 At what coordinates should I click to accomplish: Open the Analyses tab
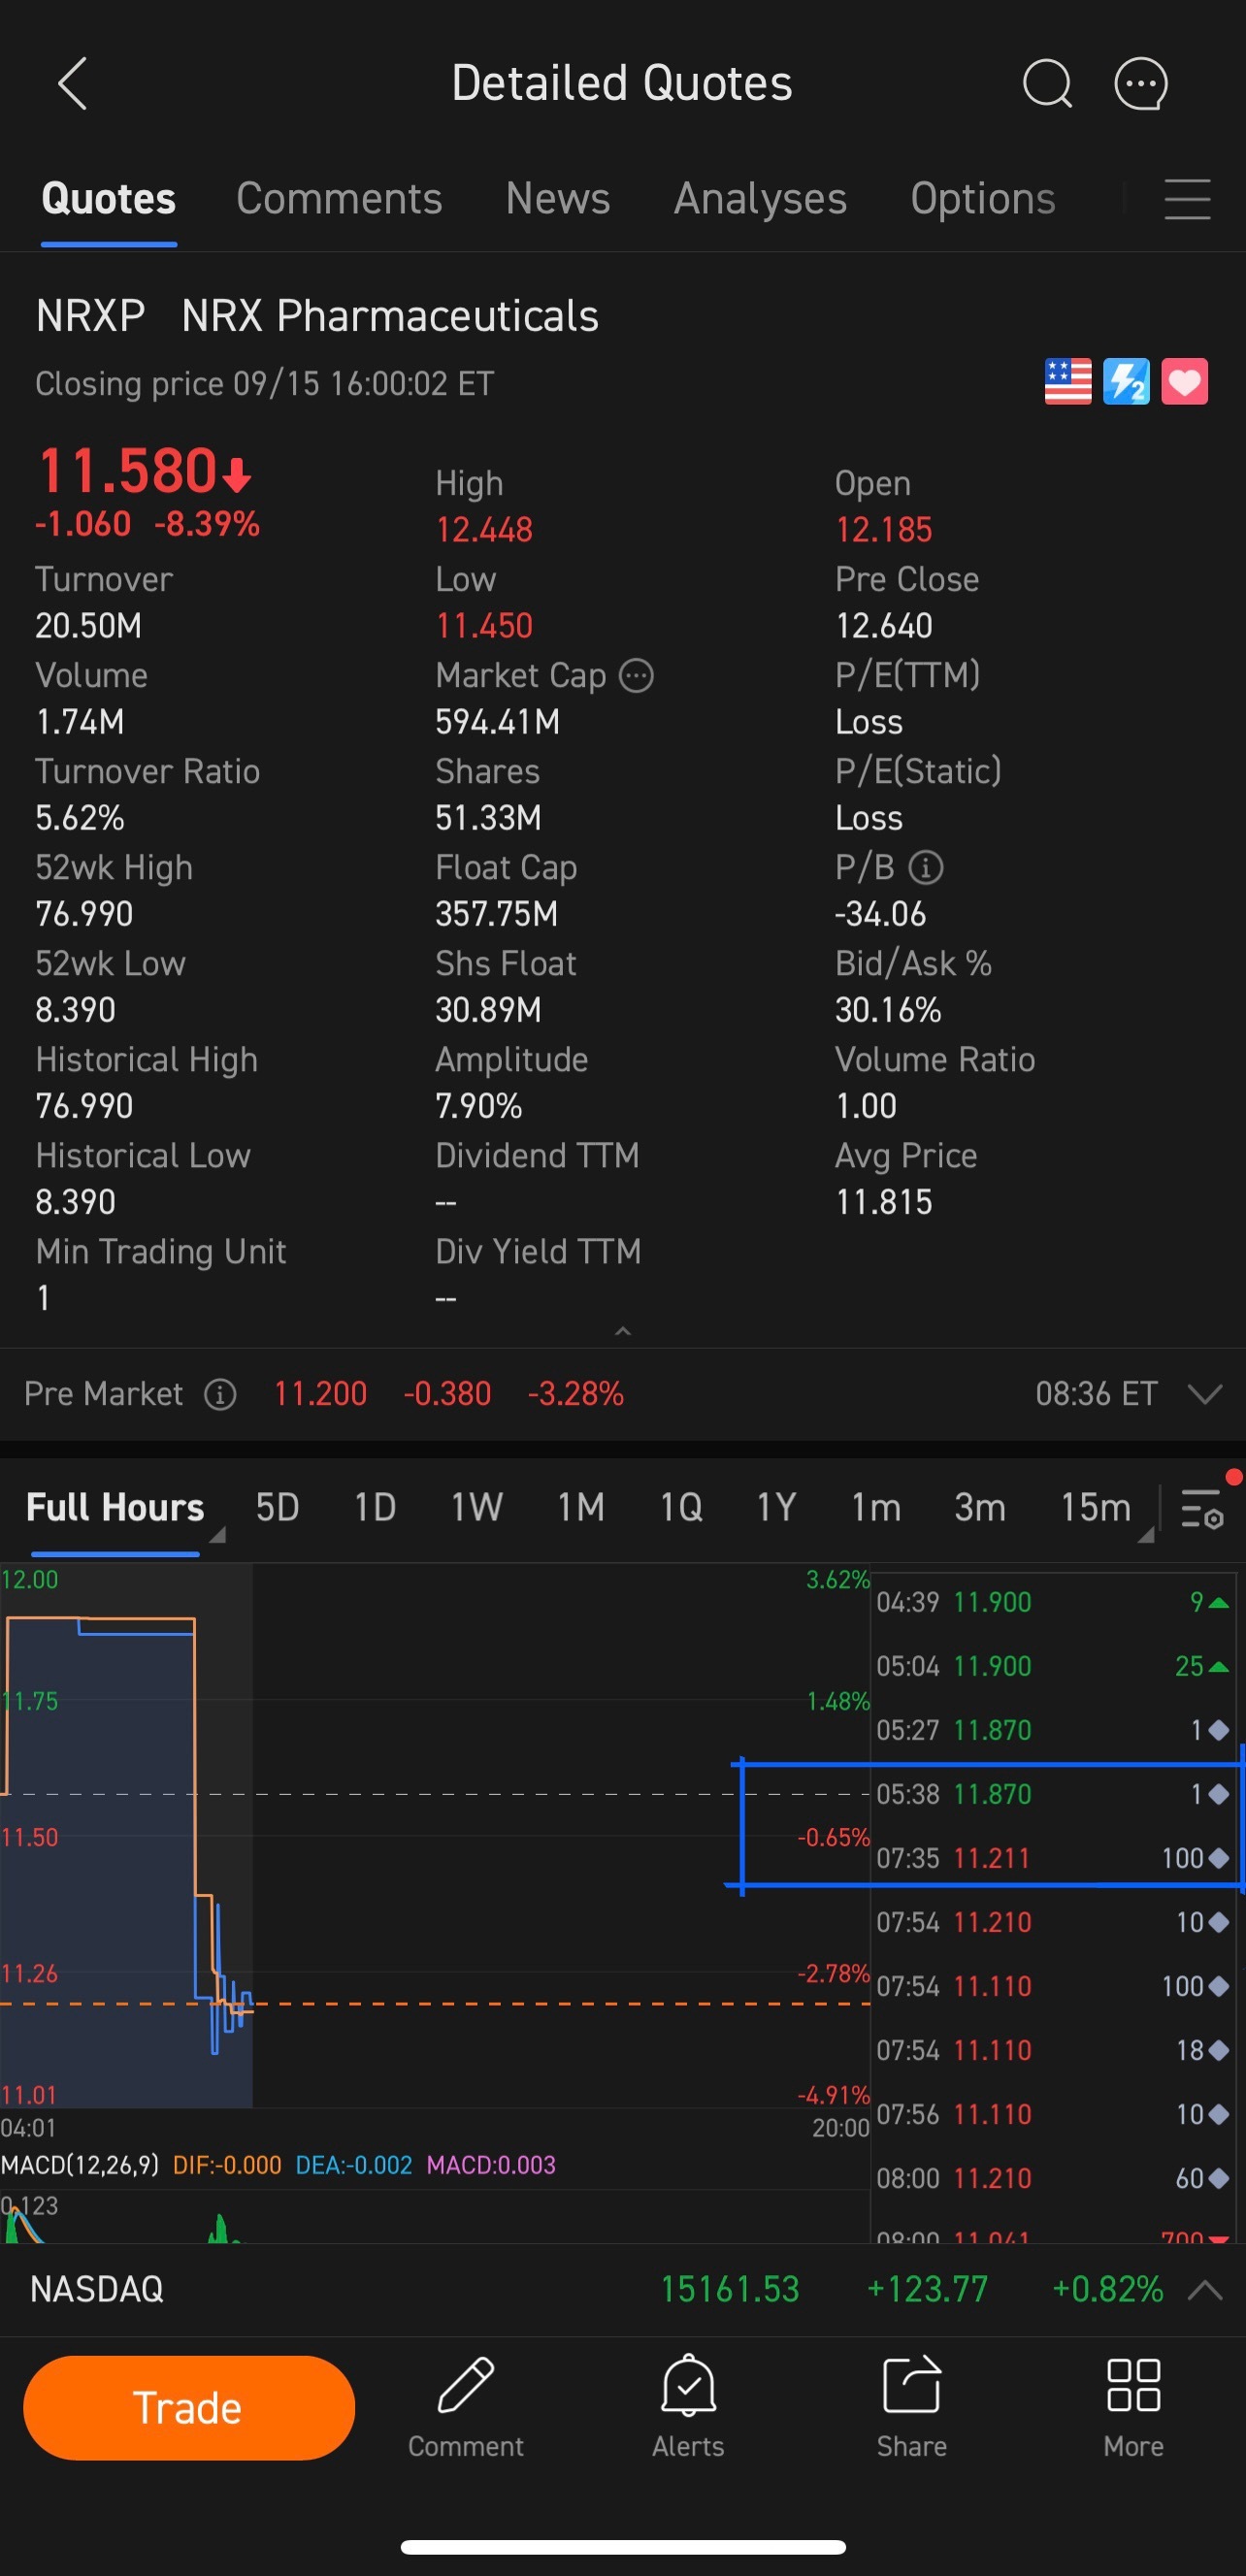point(760,199)
